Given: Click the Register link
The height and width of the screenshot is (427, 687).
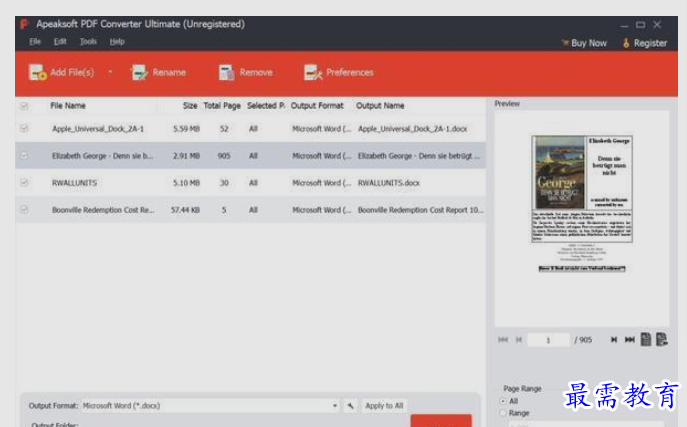Looking at the screenshot, I should point(645,43).
